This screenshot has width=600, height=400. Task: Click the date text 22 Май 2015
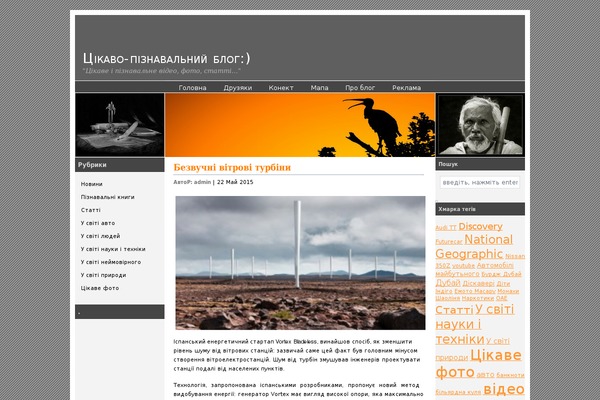(x=235, y=182)
